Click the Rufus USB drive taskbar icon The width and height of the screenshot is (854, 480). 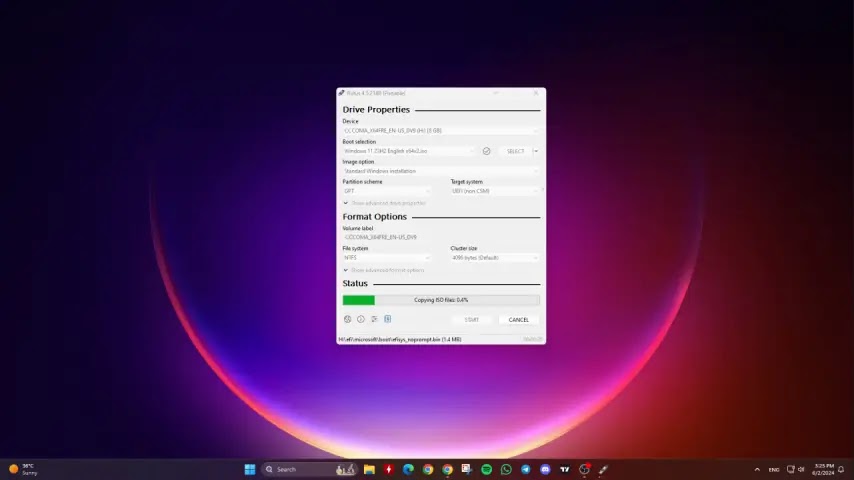coord(603,469)
